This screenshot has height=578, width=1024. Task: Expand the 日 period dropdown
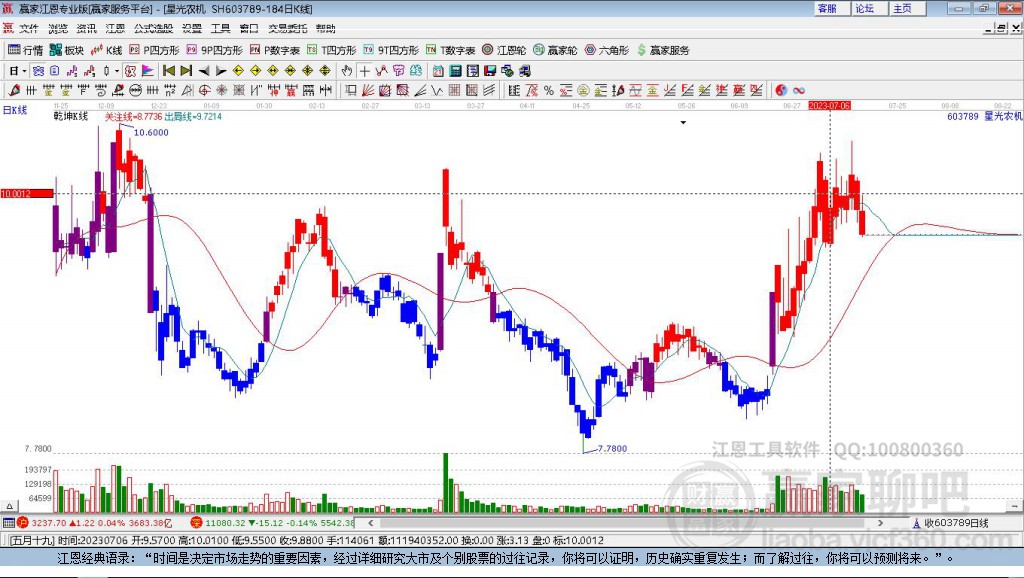click(x=24, y=71)
